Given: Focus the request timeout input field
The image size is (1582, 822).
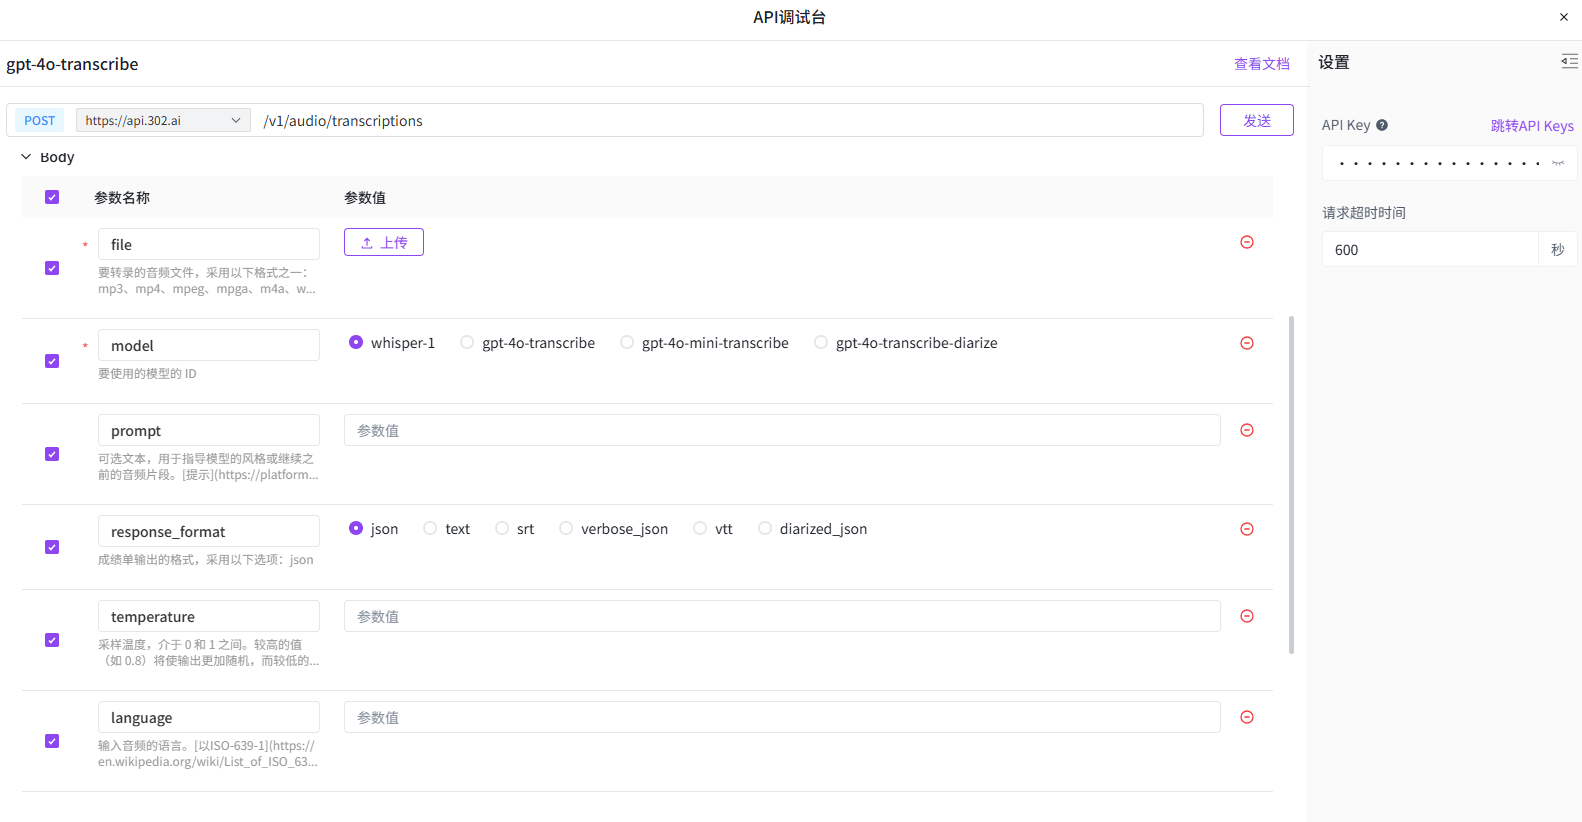Looking at the screenshot, I should tap(1429, 250).
